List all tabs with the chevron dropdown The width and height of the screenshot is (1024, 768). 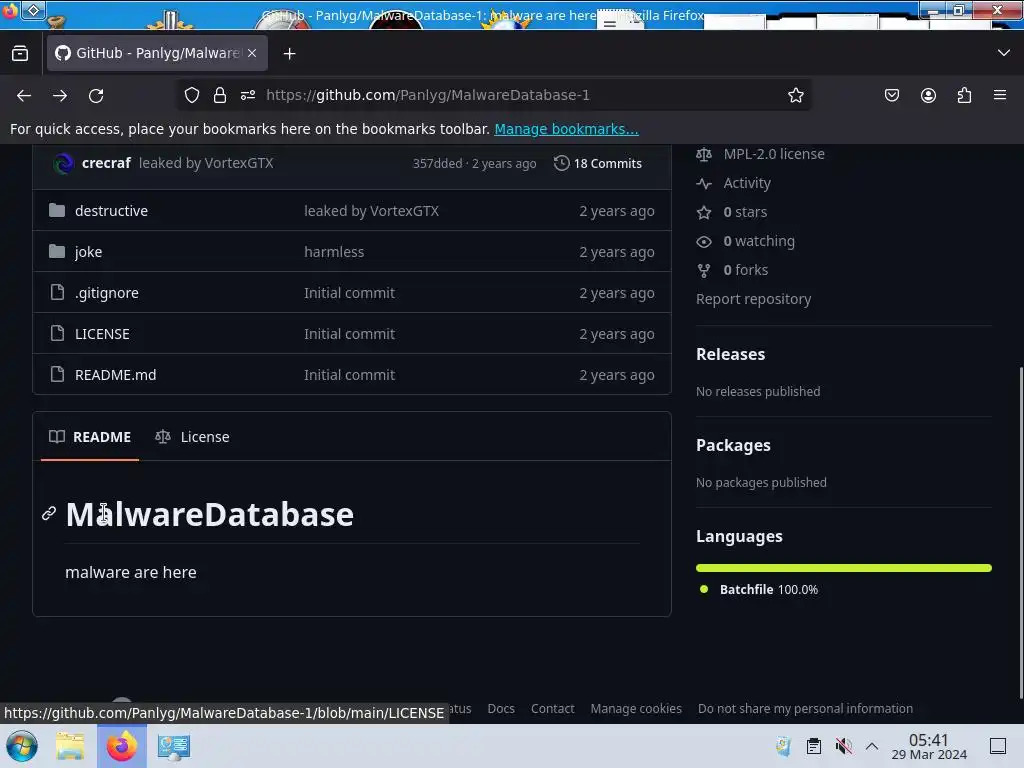coord(1004,53)
